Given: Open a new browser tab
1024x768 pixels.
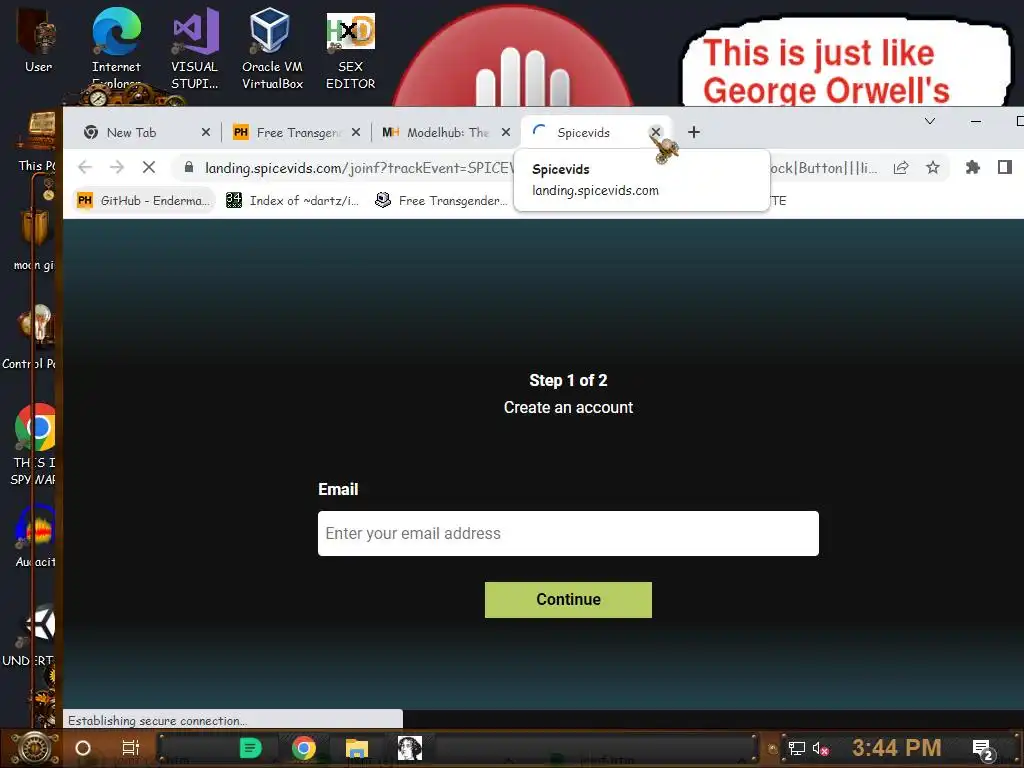Looking at the screenshot, I should pyautogui.click(x=694, y=133).
